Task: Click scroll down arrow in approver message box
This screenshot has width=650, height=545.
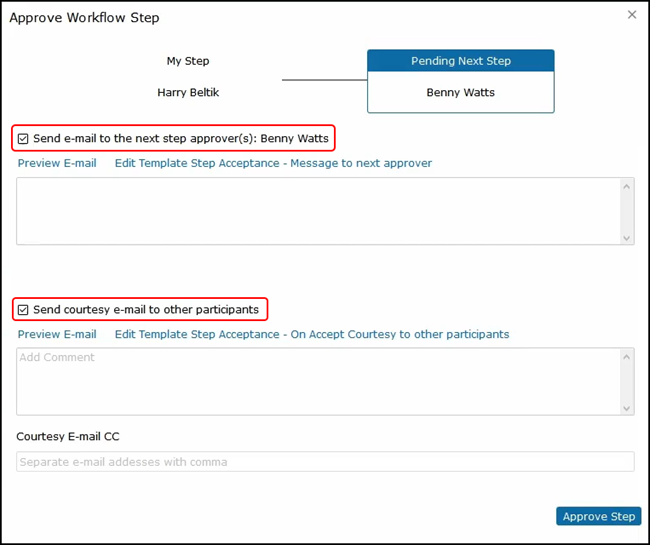Action: 627,237
